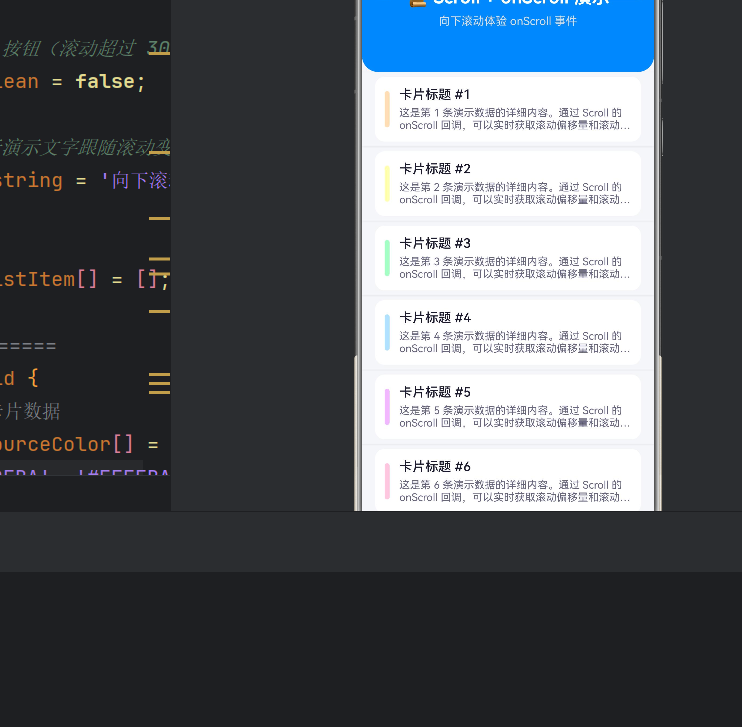Open card titled 卡片标题 #5
Screen dimensions: 742x727
508,407
